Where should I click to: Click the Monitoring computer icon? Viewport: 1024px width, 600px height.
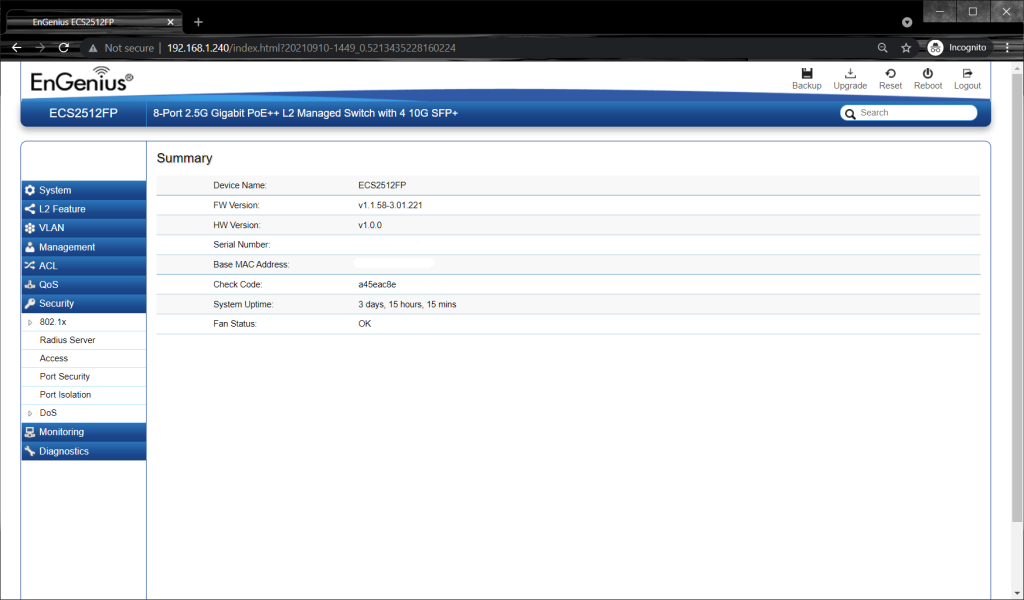[x=30, y=432]
